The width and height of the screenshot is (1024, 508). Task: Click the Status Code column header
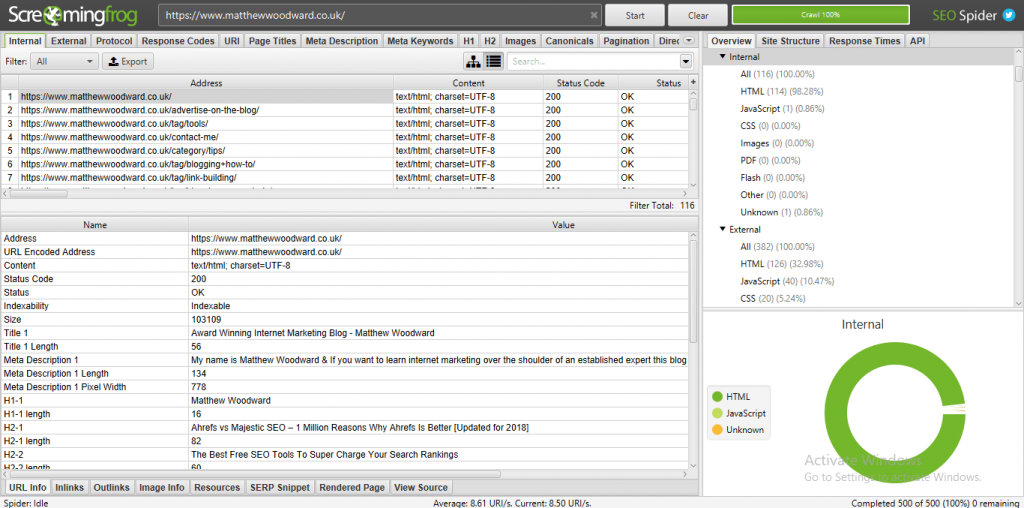[x=581, y=83]
